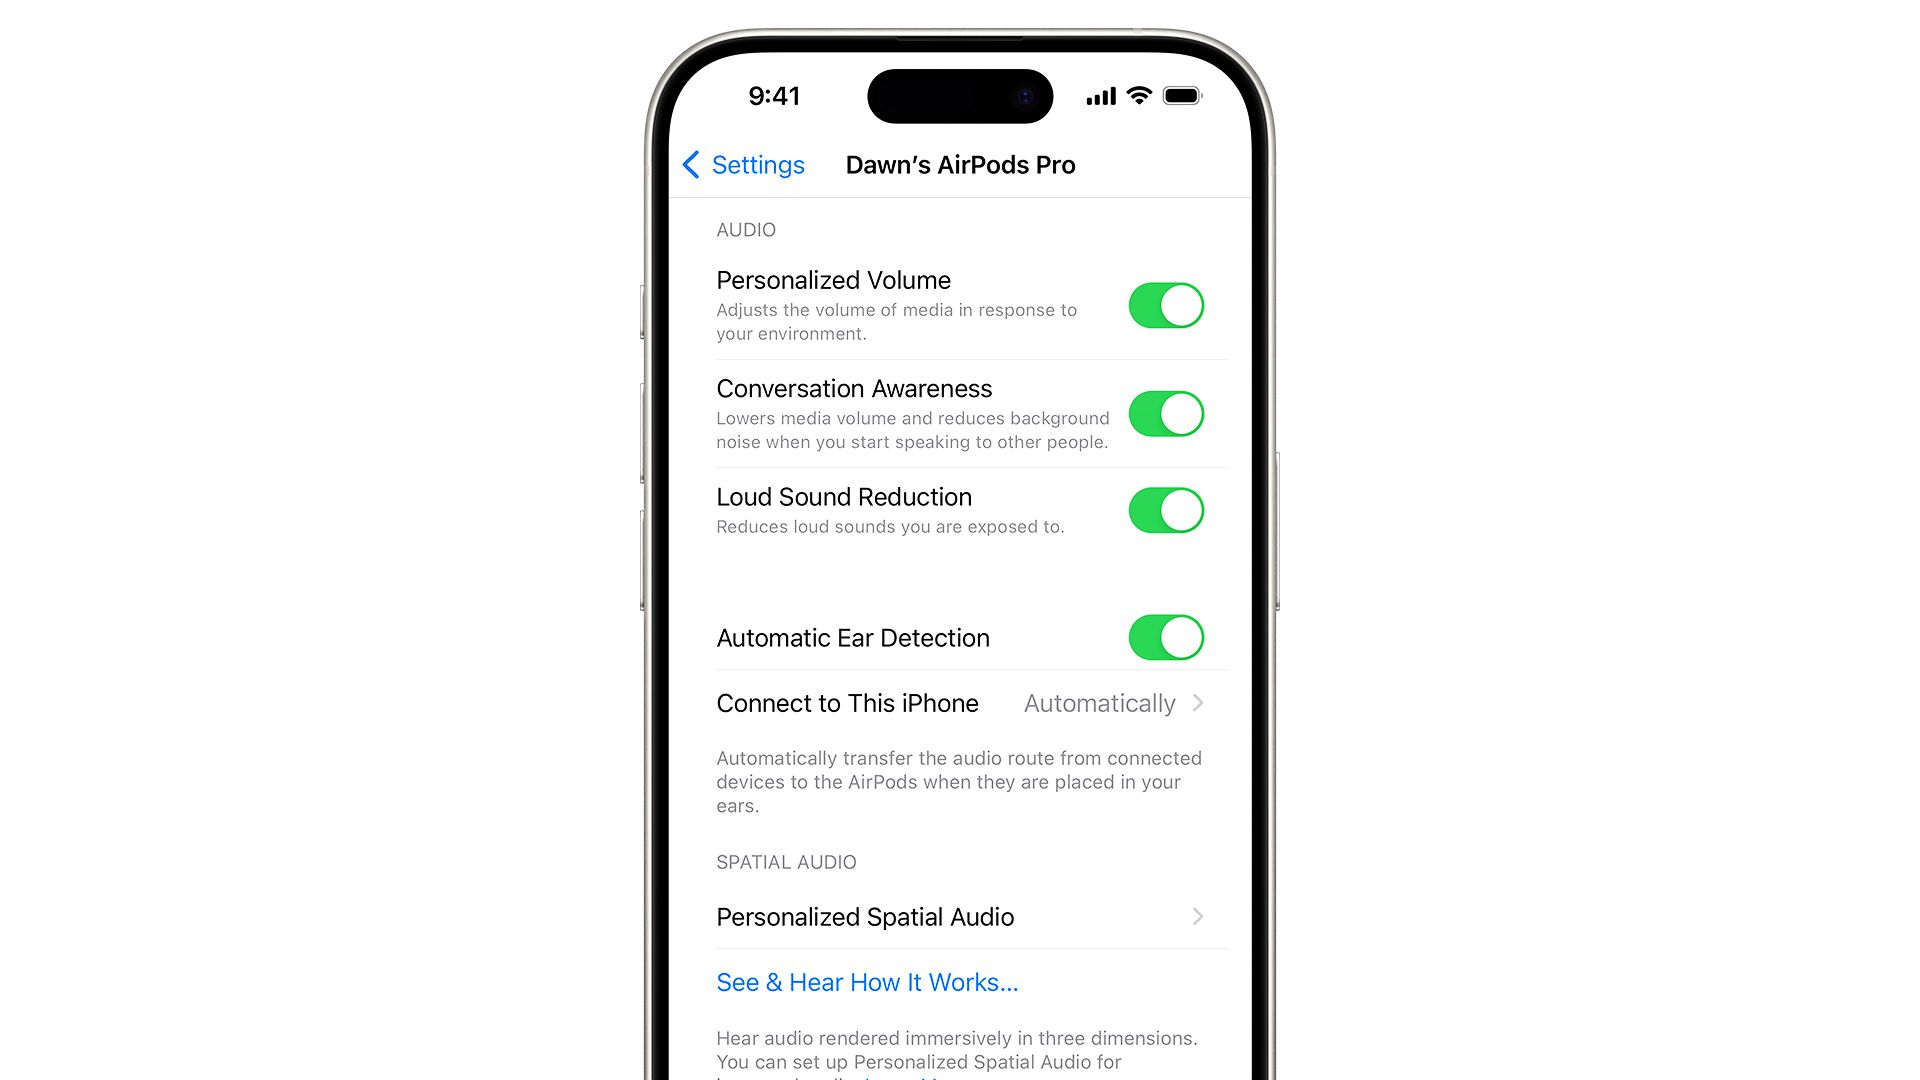Toggle Conversation Awareness switch off
The width and height of the screenshot is (1920, 1080).
pos(1166,413)
